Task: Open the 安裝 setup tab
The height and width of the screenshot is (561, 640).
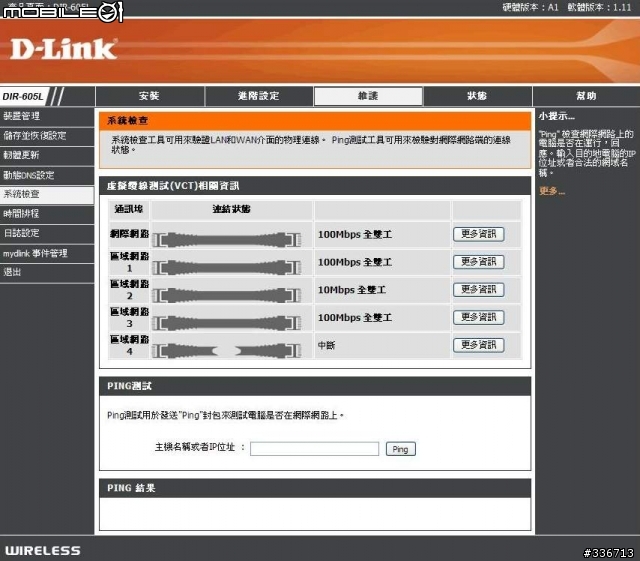Action: click(150, 96)
